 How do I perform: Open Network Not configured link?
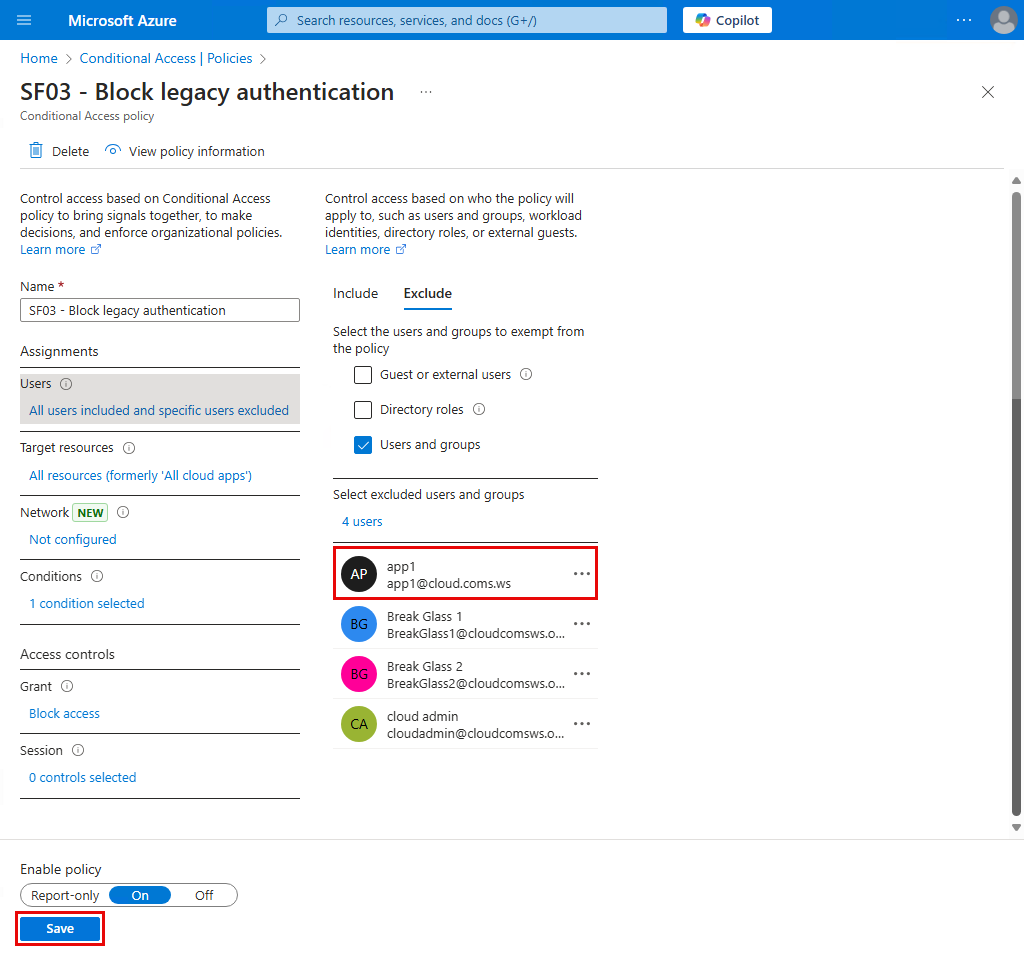(72, 539)
